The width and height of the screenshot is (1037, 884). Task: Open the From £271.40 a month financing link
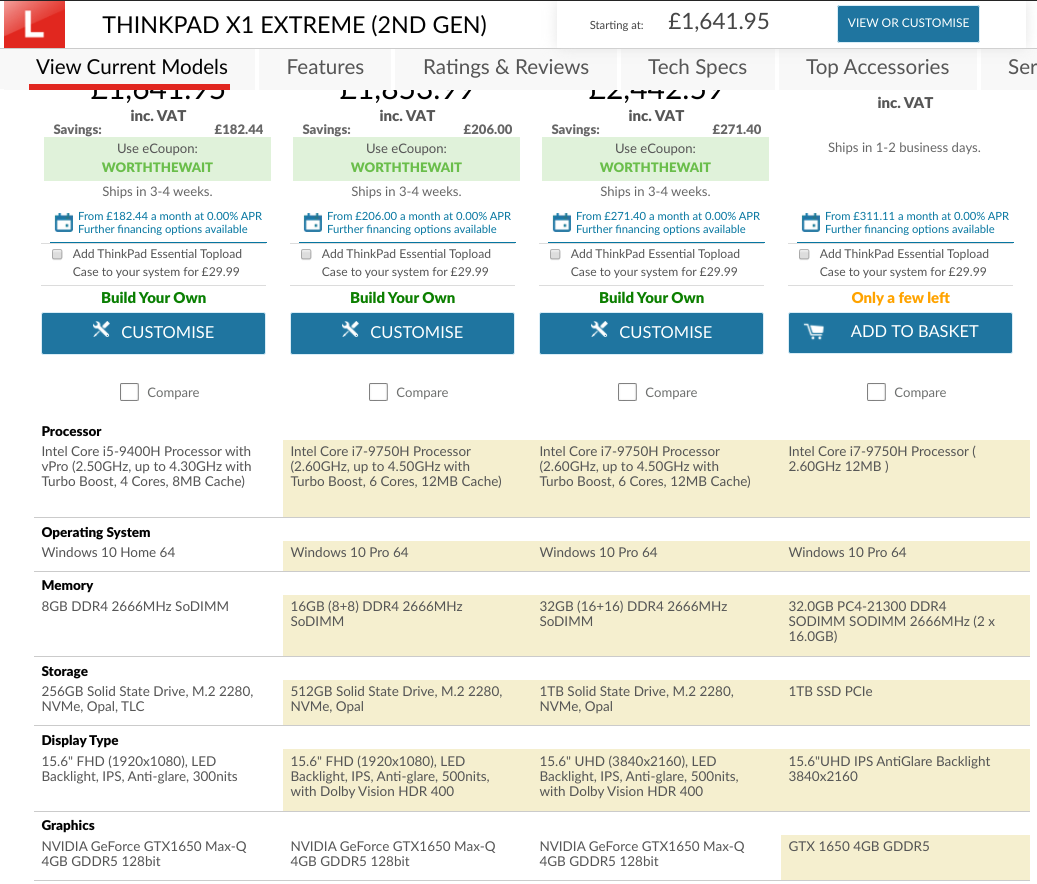tap(668, 216)
